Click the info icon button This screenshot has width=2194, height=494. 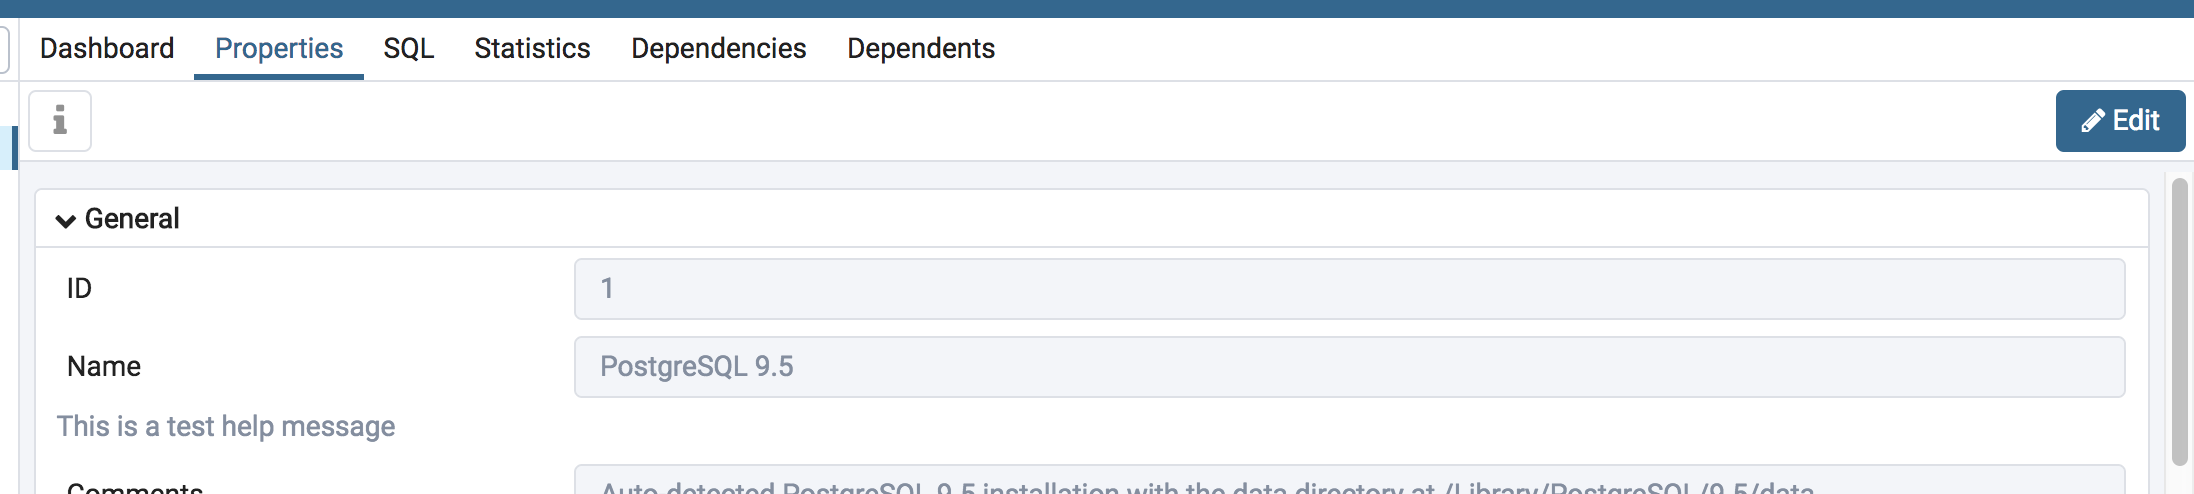click(x=60, y=121)
